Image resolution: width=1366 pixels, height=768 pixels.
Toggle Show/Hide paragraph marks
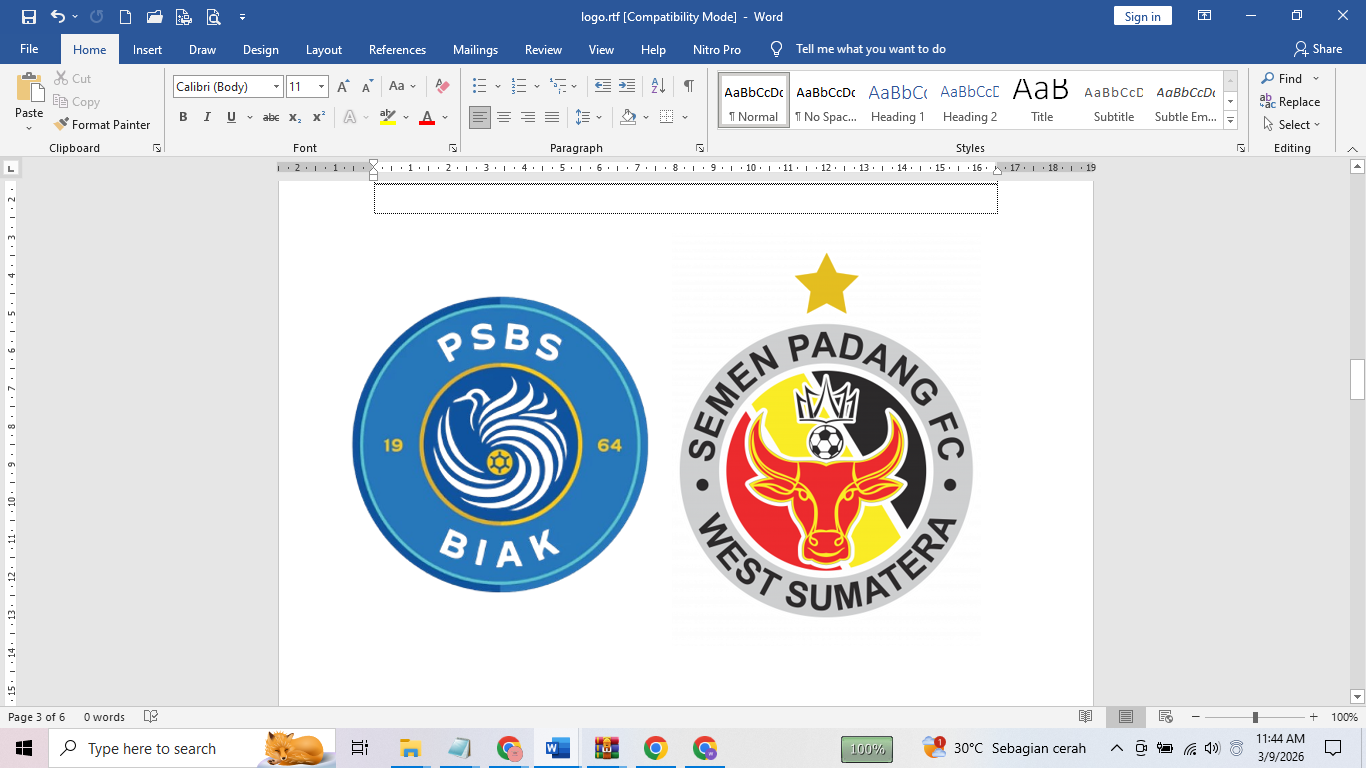[689, 87]
